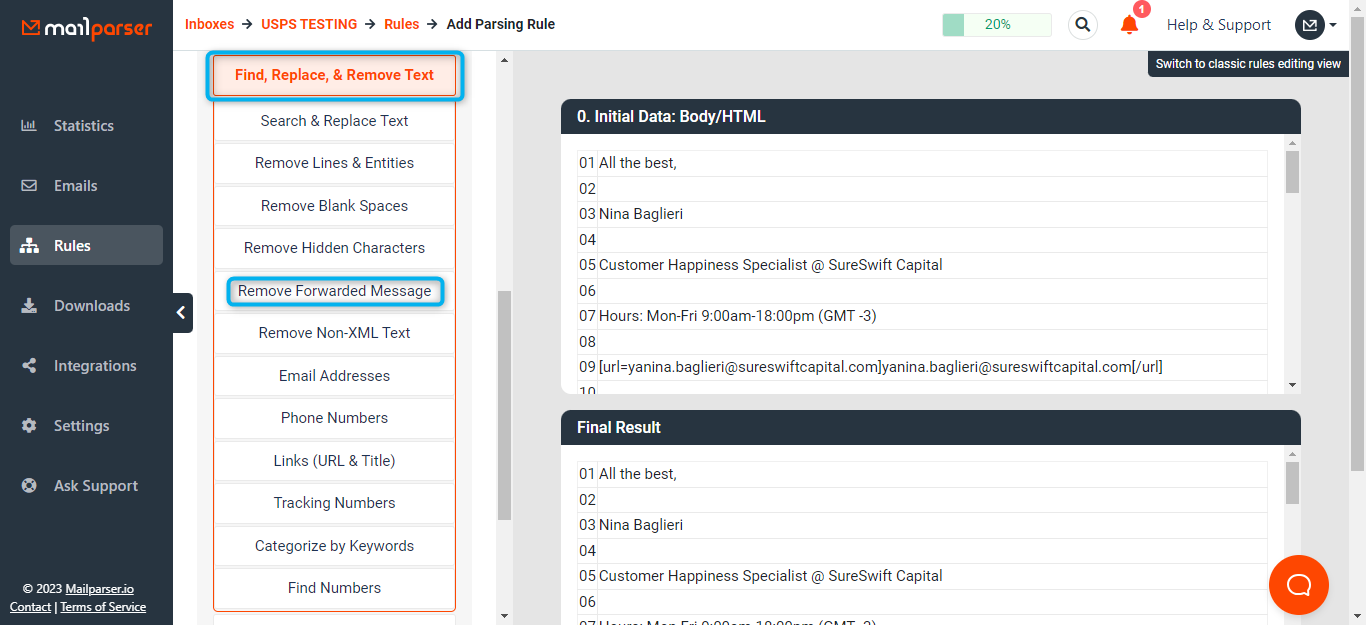
Task: Open the live chat bubble icon
Action: 1298,584
